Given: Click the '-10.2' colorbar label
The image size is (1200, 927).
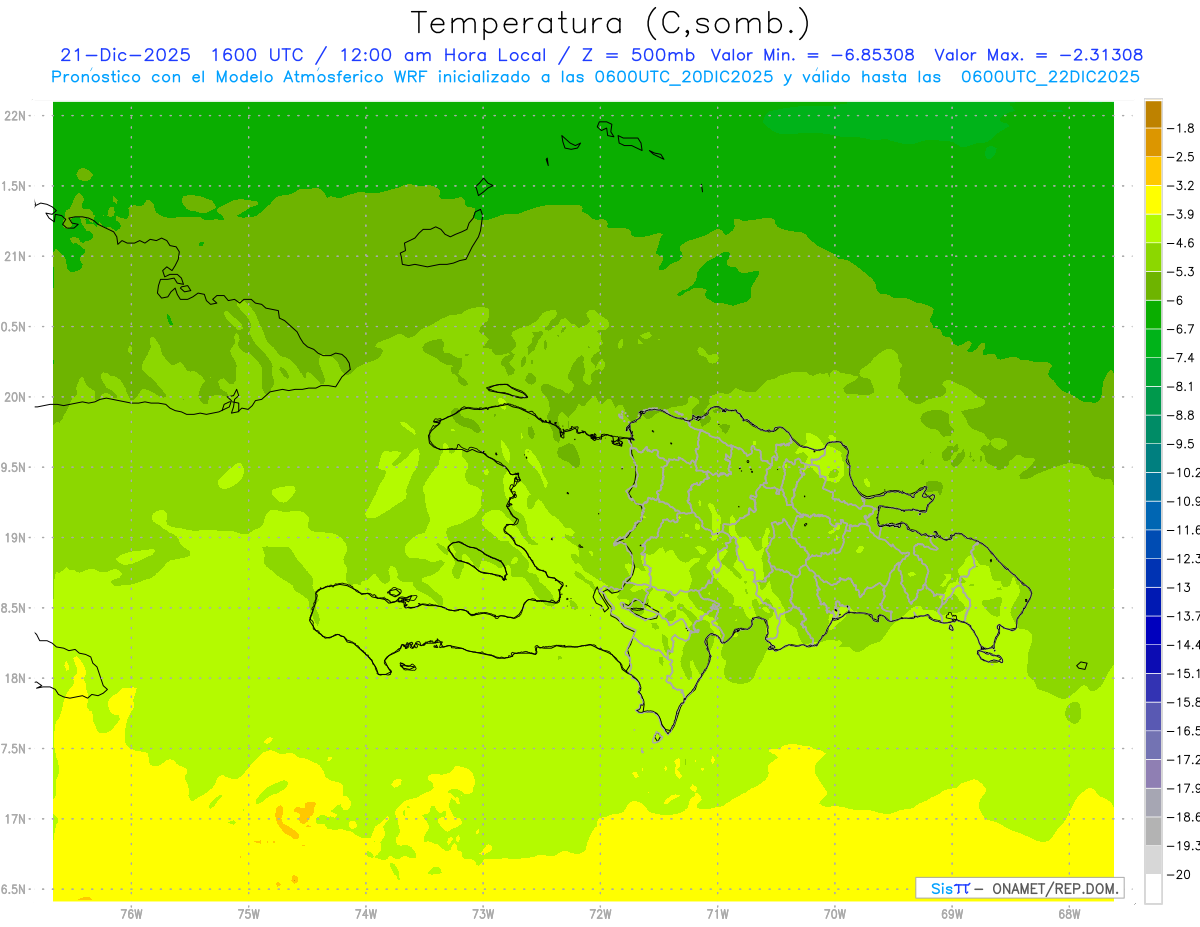Looking at the screenshot, I should tap(1184, 473).
